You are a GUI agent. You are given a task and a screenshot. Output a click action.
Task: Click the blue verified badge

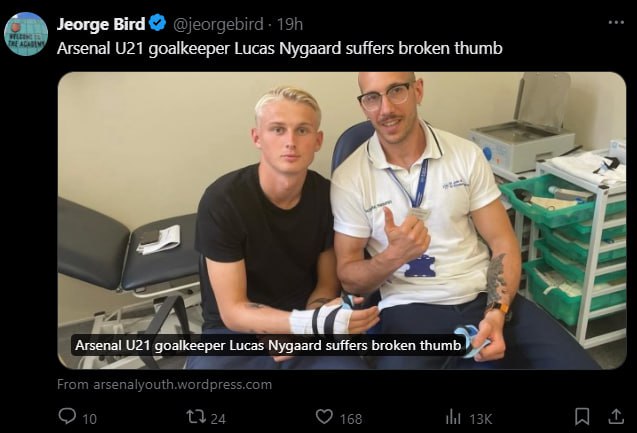coord(158,23)
